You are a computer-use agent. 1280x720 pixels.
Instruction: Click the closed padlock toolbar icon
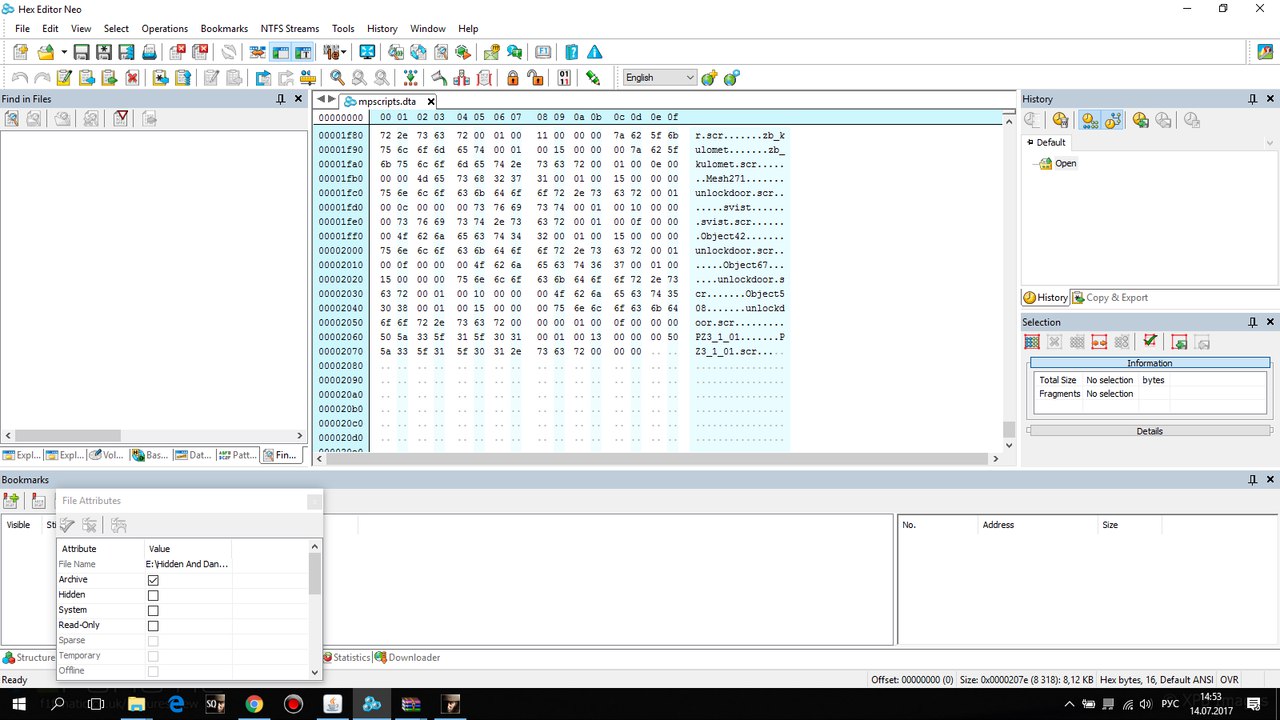tap(512, 78)
